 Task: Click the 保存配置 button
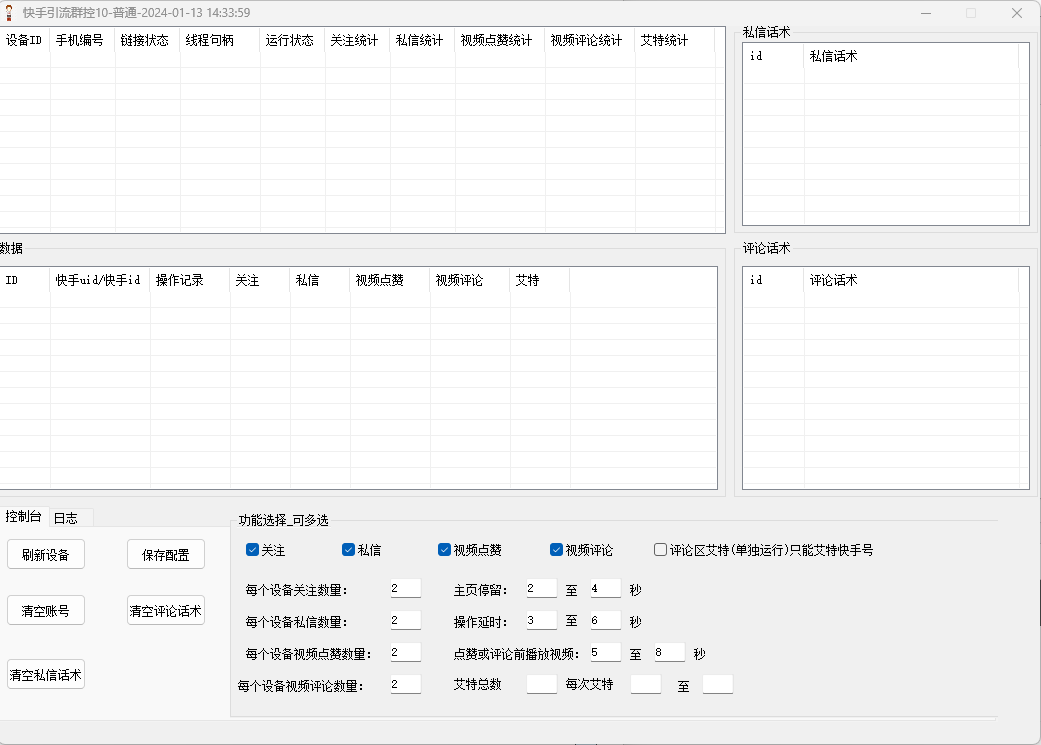[x=166, y=555]
